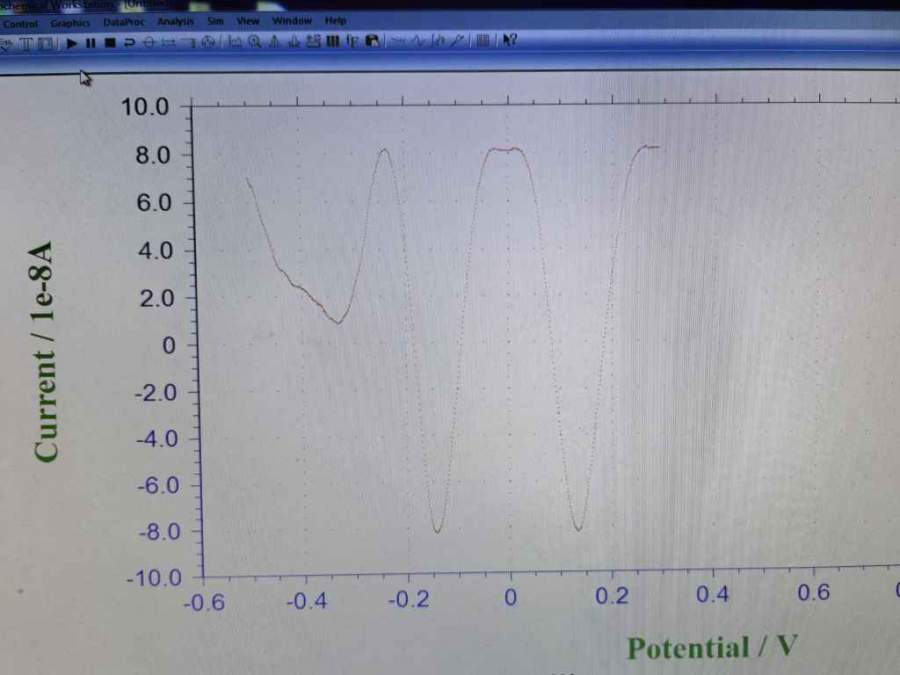This screenshot has width=900, height=675.
Task: Click the 10.0 label on the current axis
Action: coord(145,107)
